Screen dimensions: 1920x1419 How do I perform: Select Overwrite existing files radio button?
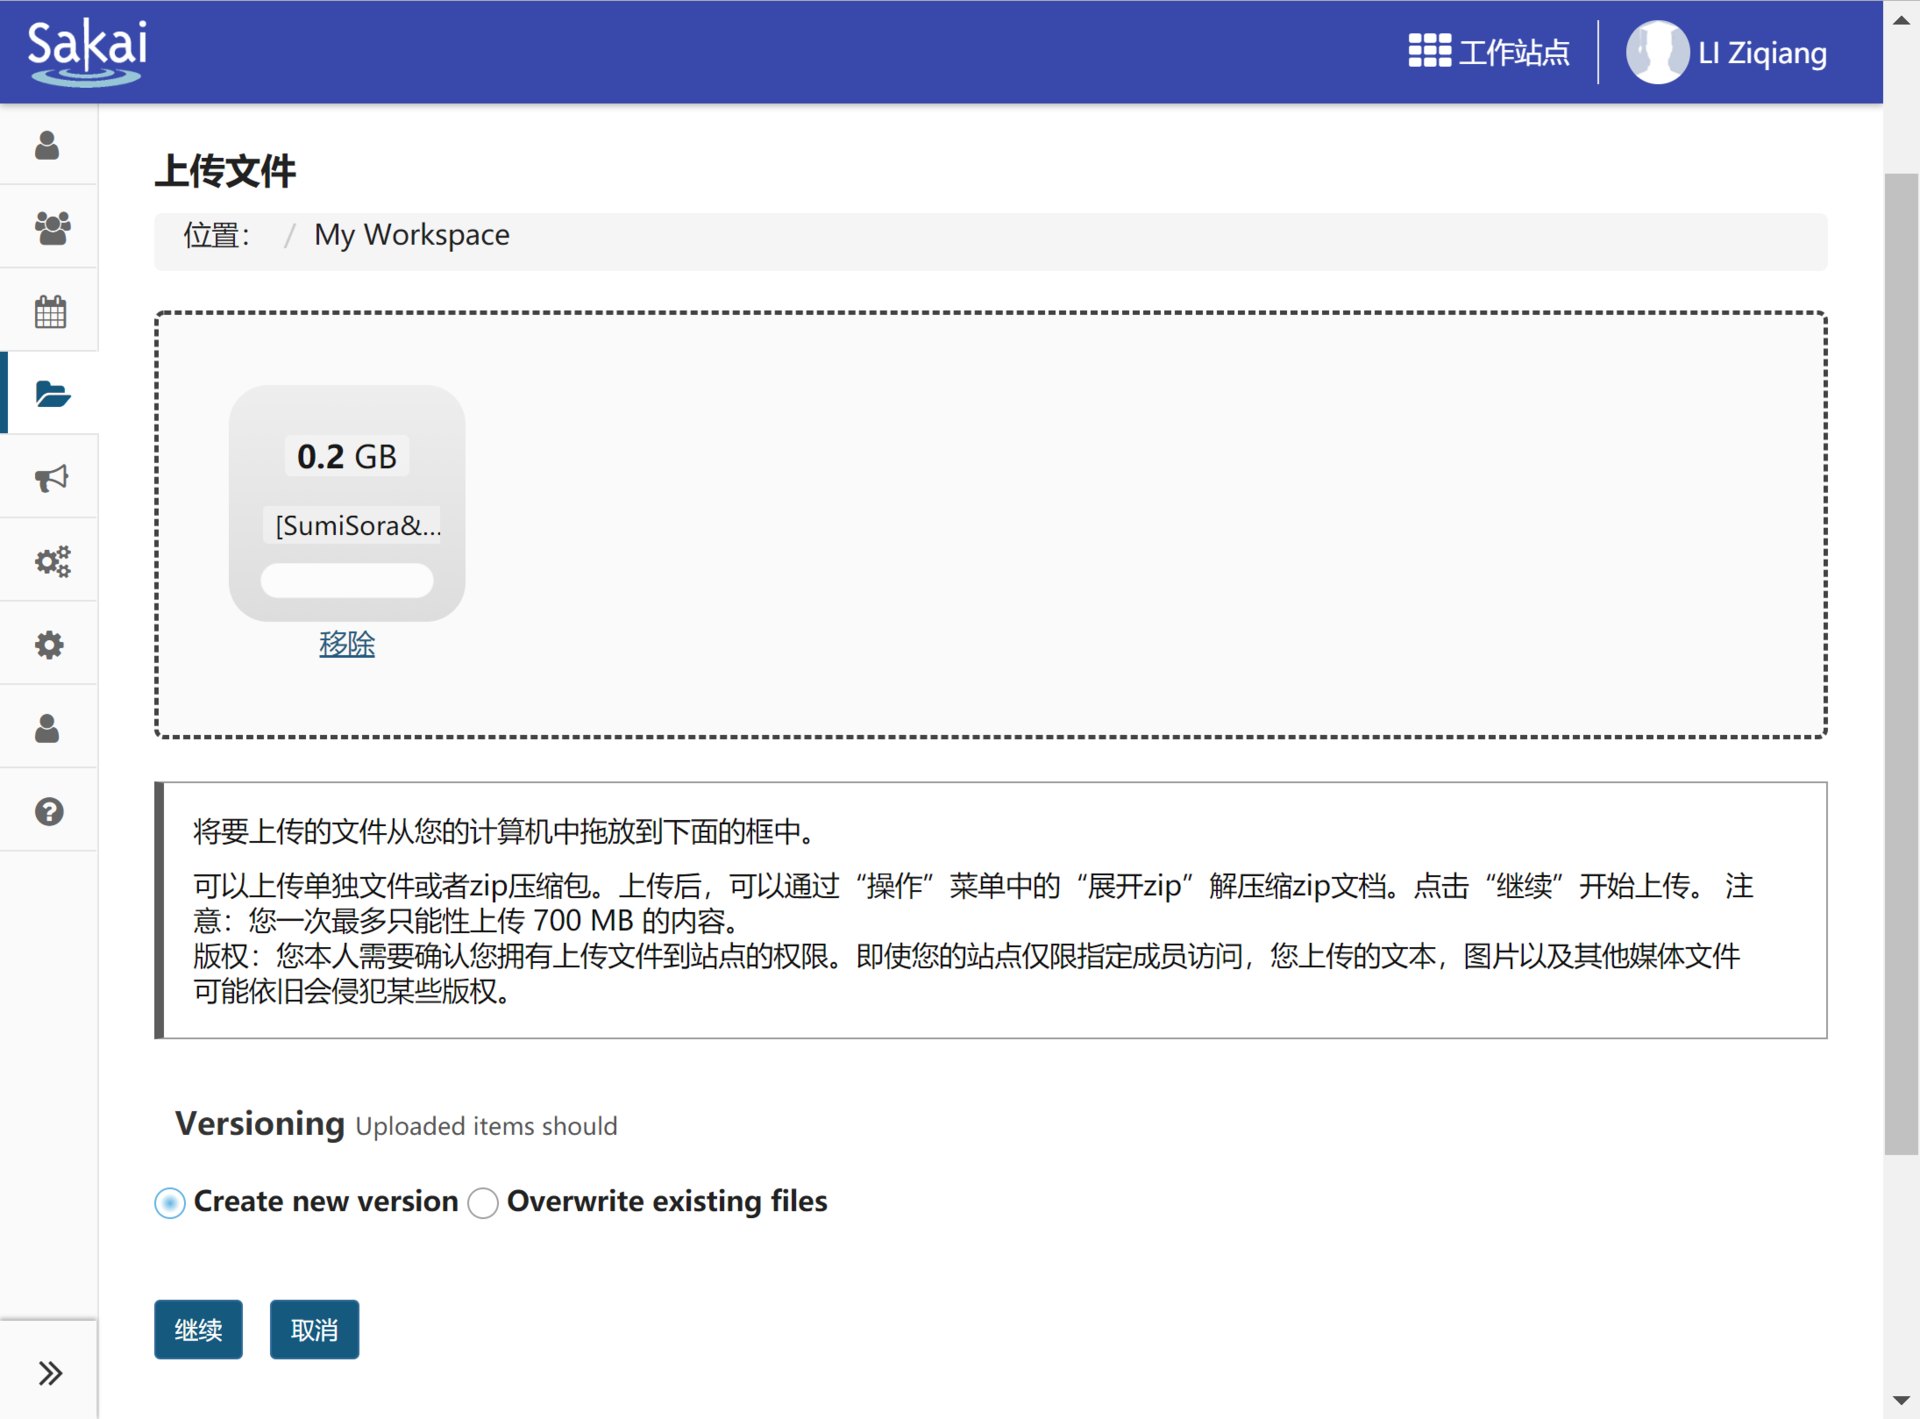coord(483,1202)
